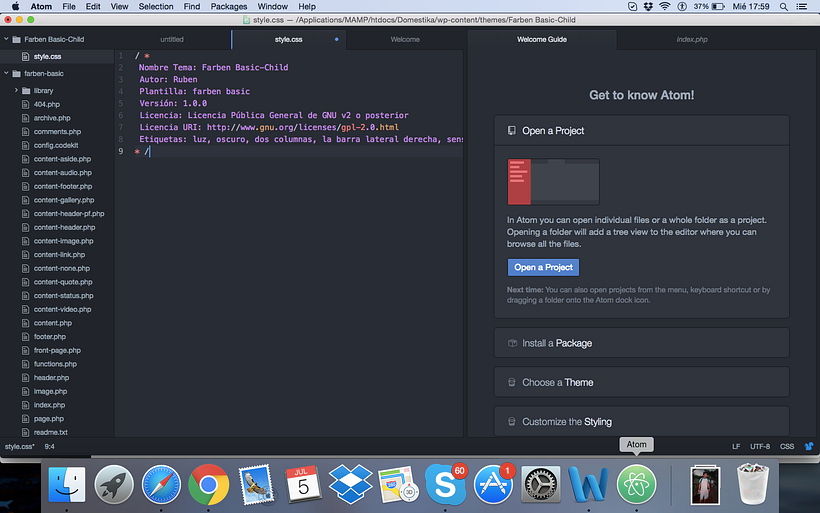Image resolution: width=820 pixels, height=513 pixels.
Task: Open the Window menu
Action: point(272,6)
